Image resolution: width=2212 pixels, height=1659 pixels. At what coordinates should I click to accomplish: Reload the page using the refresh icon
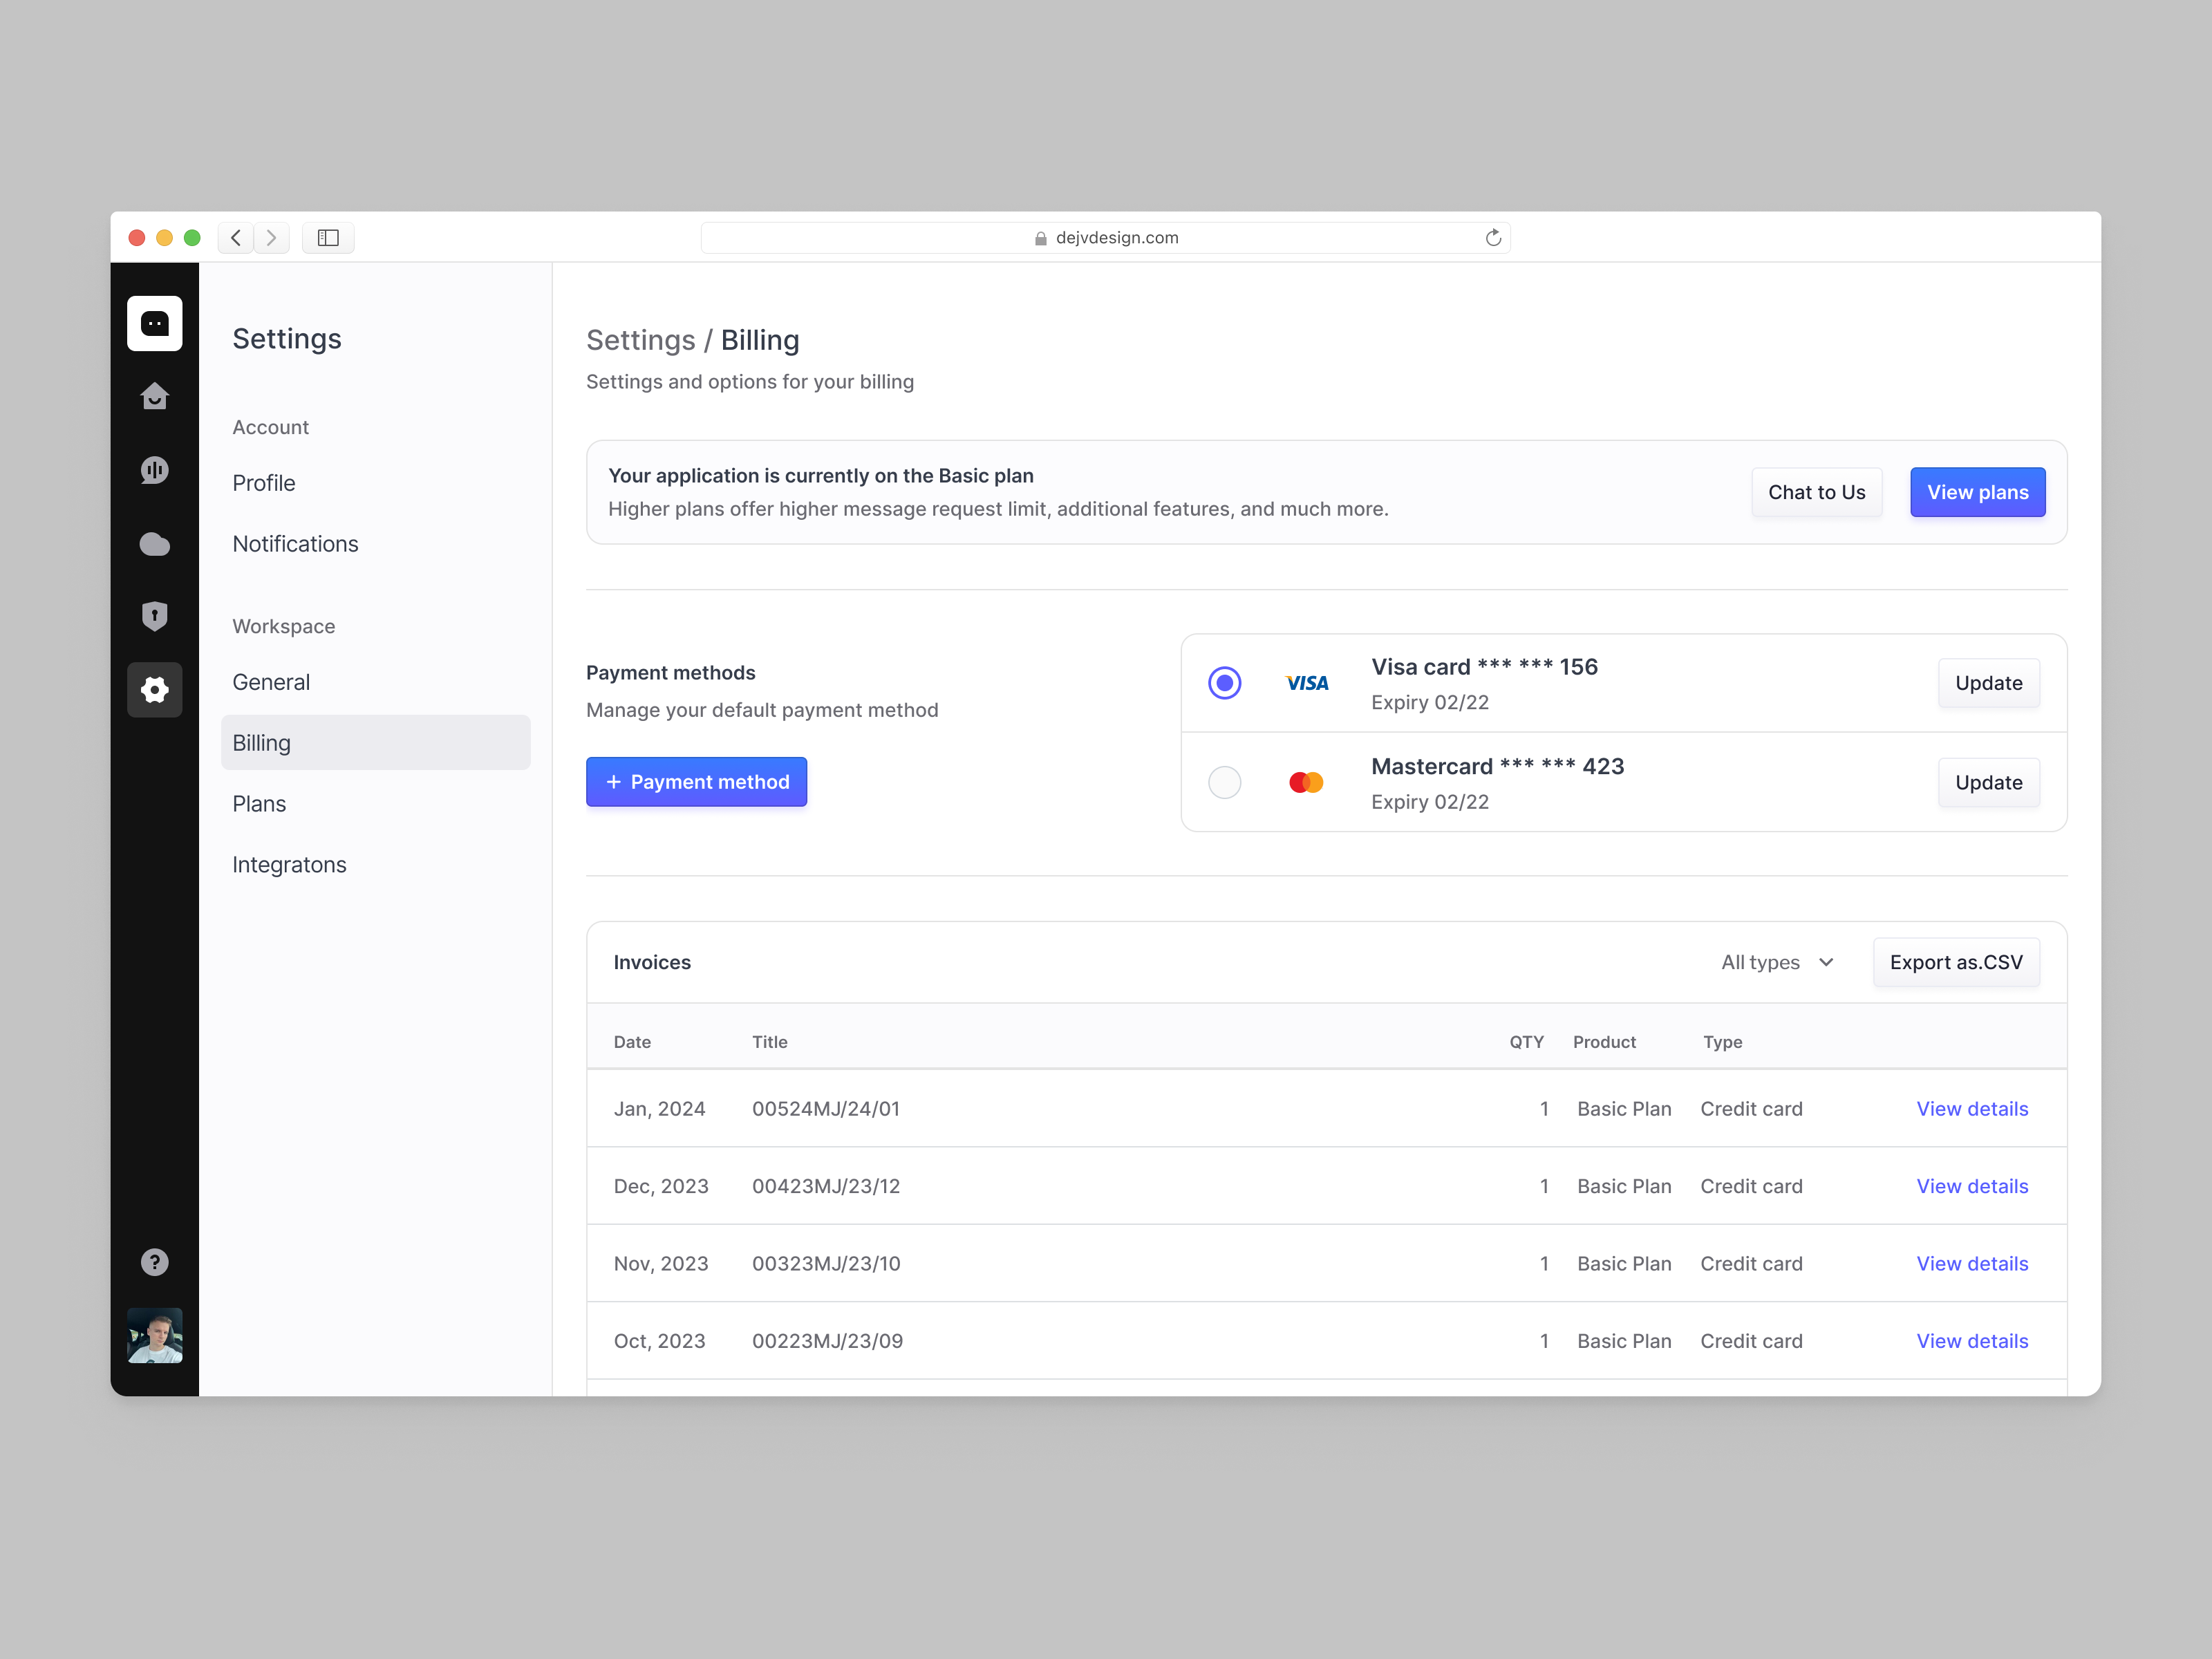[x=1494, y=237]
